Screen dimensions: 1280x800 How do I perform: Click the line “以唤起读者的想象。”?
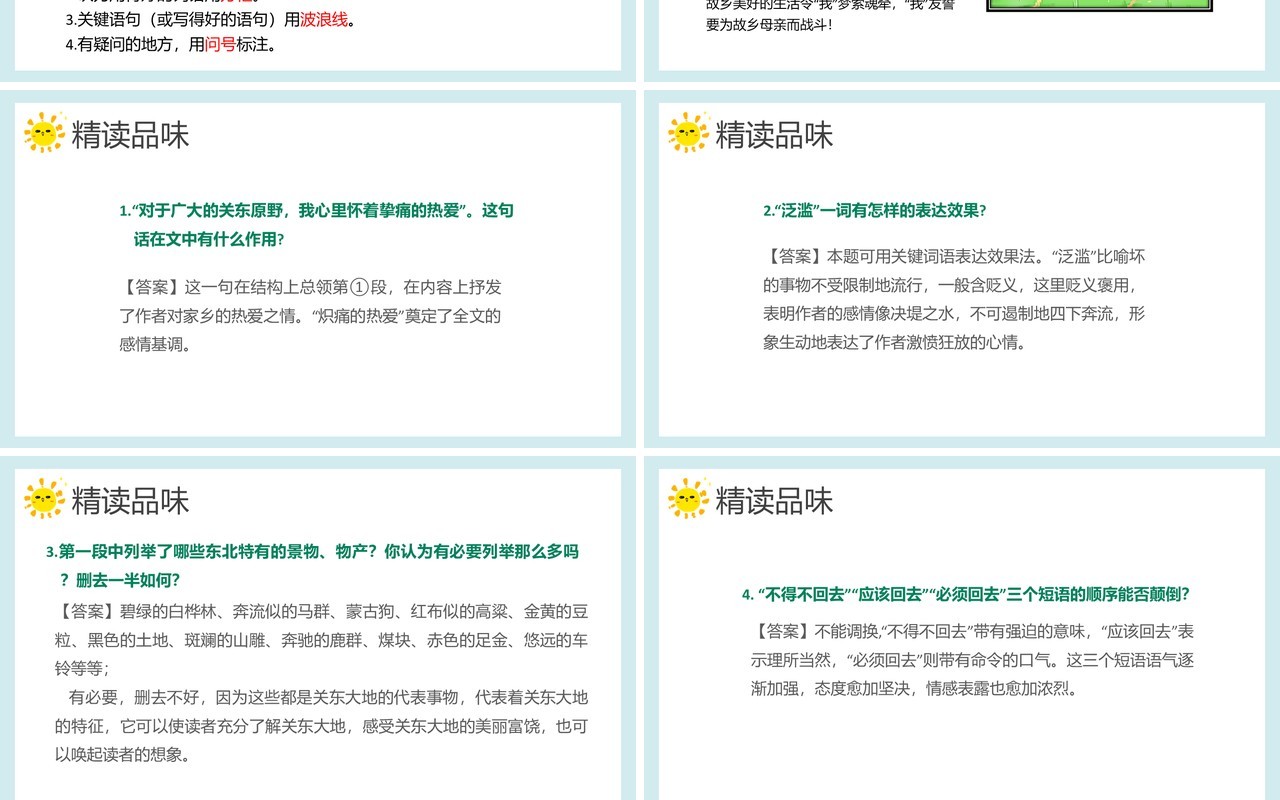point(122,755)
